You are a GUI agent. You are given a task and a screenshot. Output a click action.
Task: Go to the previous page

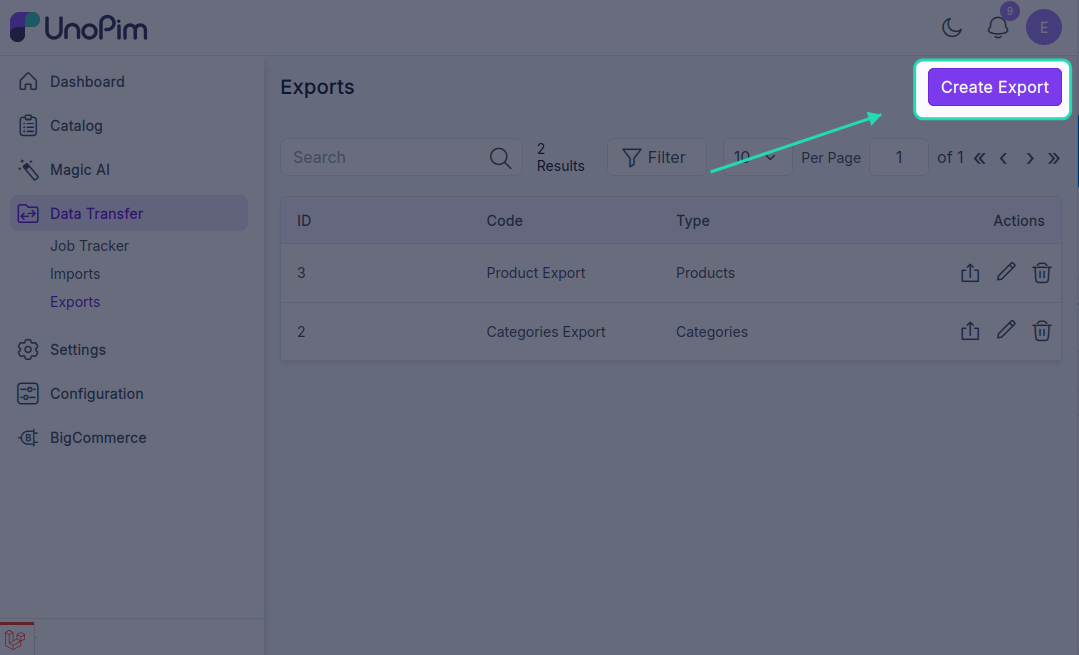click(1003, 158)
